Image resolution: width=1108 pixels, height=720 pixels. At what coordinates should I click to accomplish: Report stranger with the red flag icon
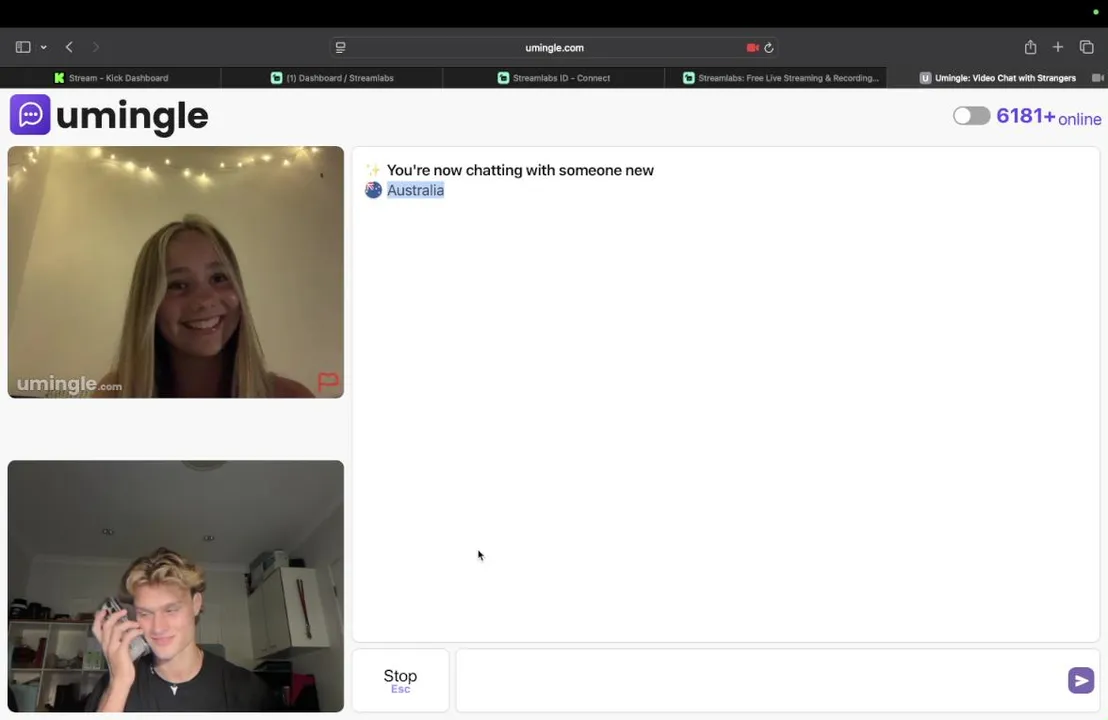pos(328,382)
